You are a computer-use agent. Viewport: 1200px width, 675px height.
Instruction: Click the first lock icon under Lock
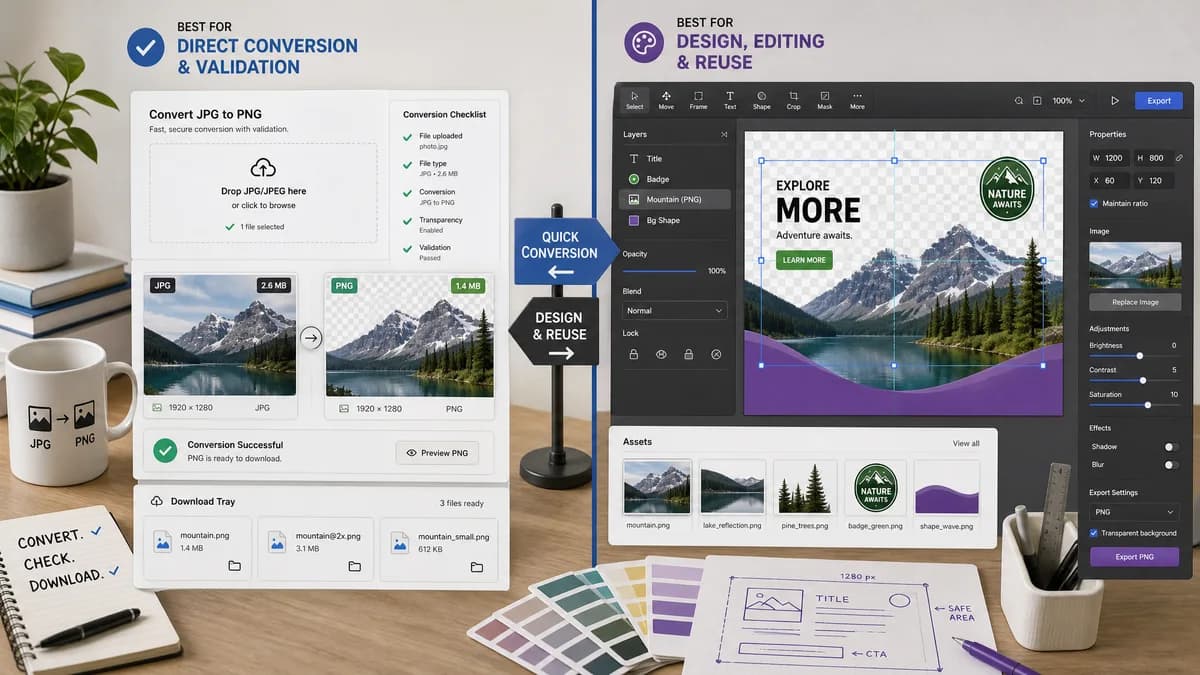[633, 354]
